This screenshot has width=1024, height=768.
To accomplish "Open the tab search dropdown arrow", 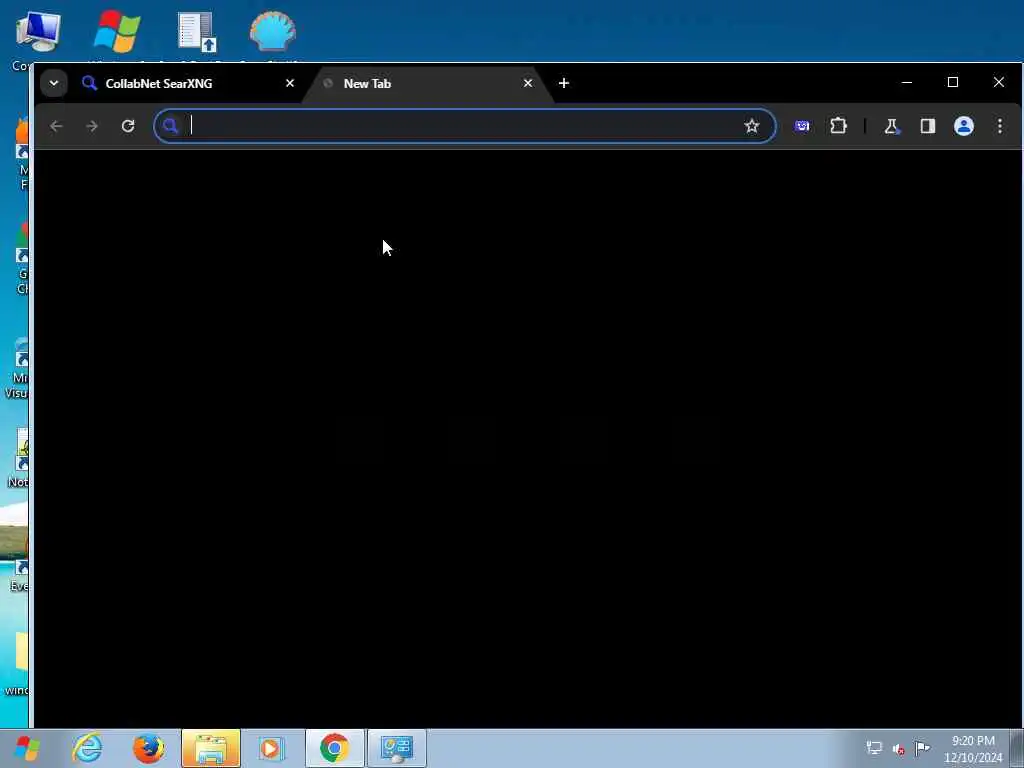I will point(54,83).
